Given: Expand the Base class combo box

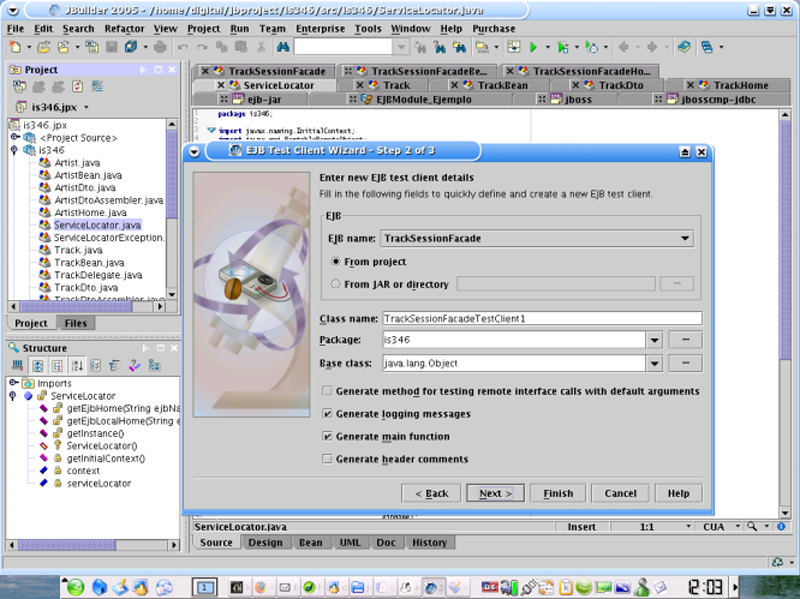Looking at the screenshot, I should [x=654, y=363].
